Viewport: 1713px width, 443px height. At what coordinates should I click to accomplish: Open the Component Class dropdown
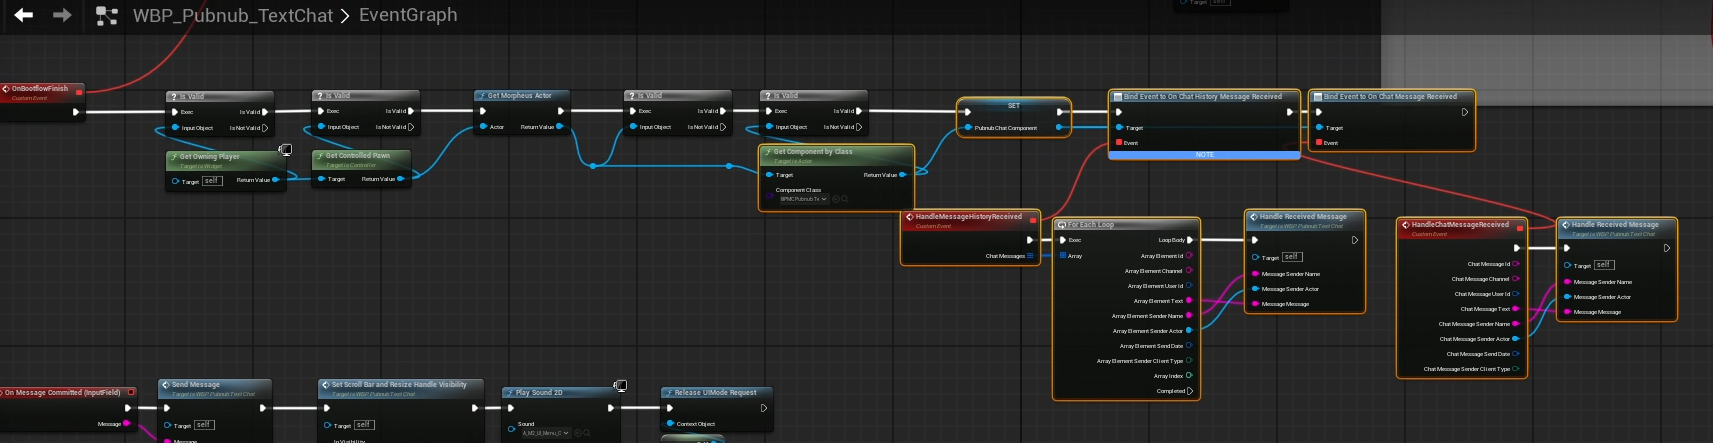pos(803,199)
